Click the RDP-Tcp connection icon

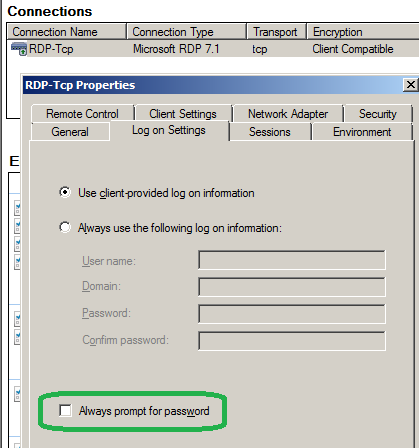19,49
